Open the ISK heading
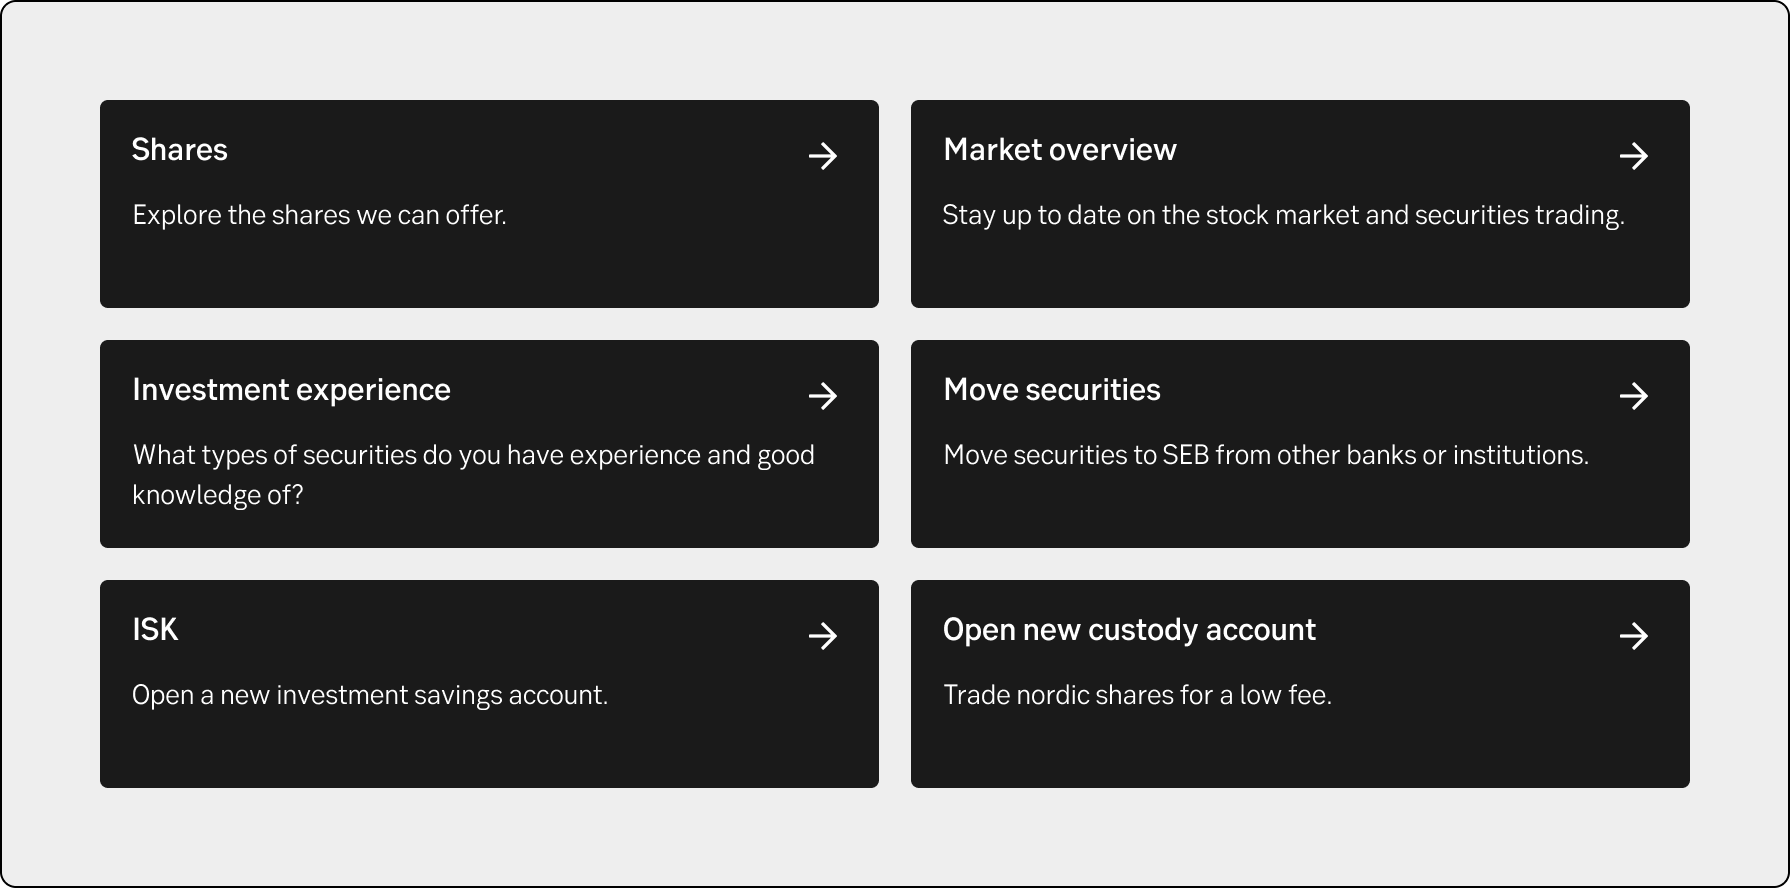This screenshot has height=888, width=1790. 155,630
